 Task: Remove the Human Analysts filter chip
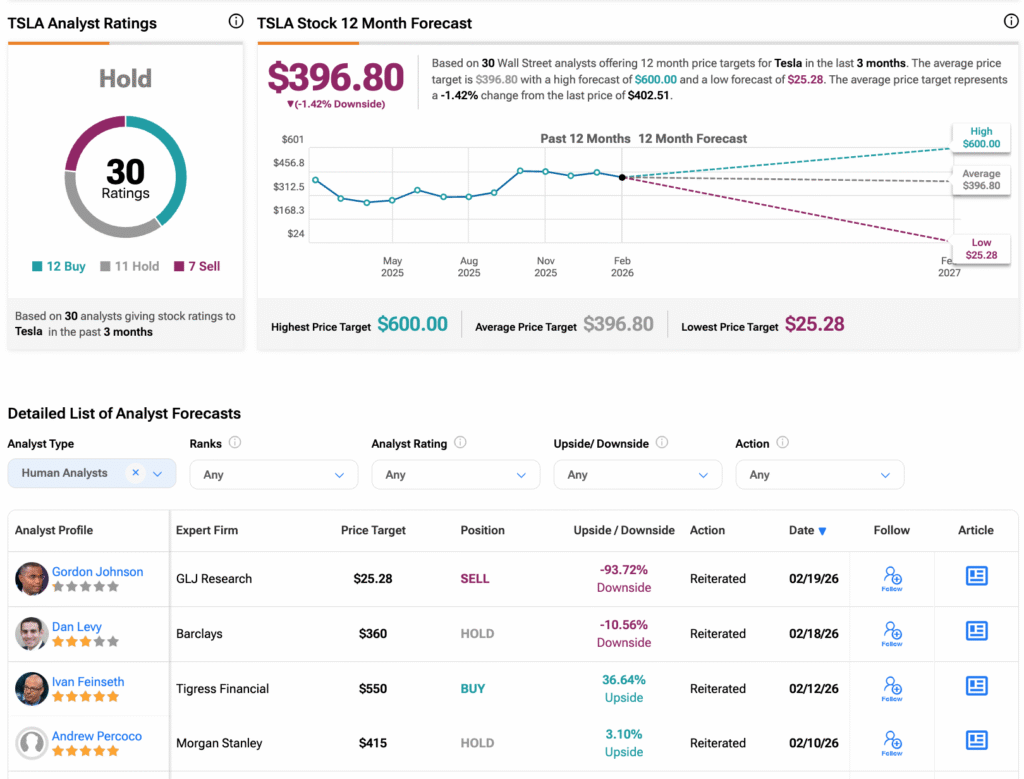pyautogui.click(x=136, y=473)
